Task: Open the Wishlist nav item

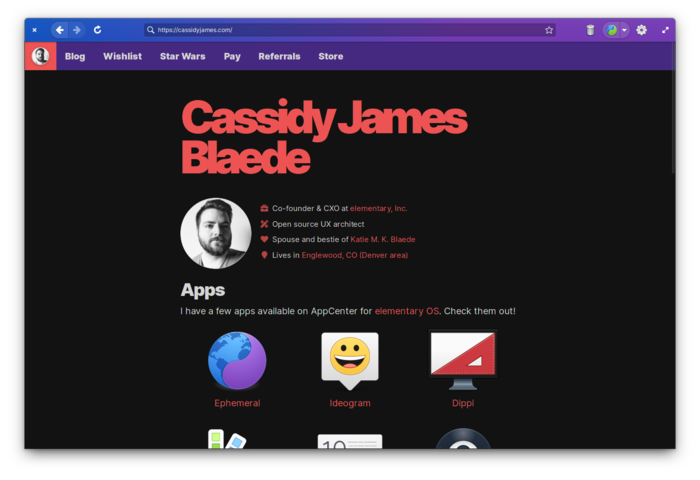Action: [122, 56]
